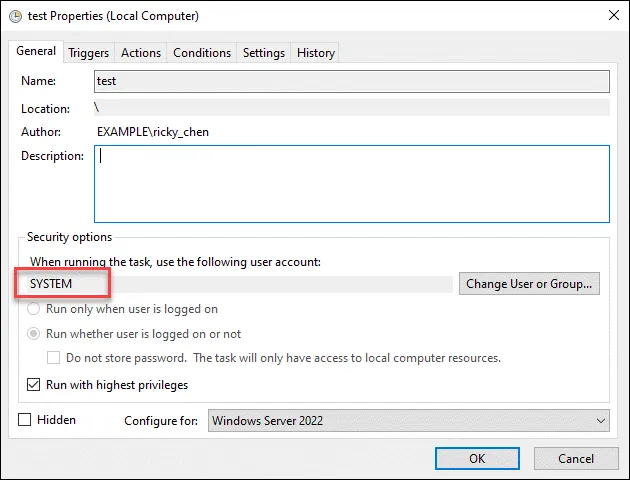Toggle the Do not store password checkbox

click(x=53, y=357)
